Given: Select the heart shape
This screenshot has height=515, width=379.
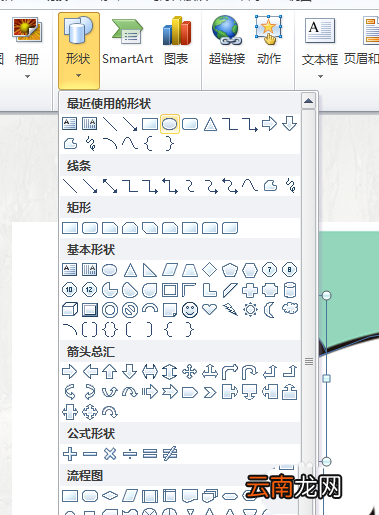Looking at the screenshot, I should pyautogui.click(x=210, y=309).
